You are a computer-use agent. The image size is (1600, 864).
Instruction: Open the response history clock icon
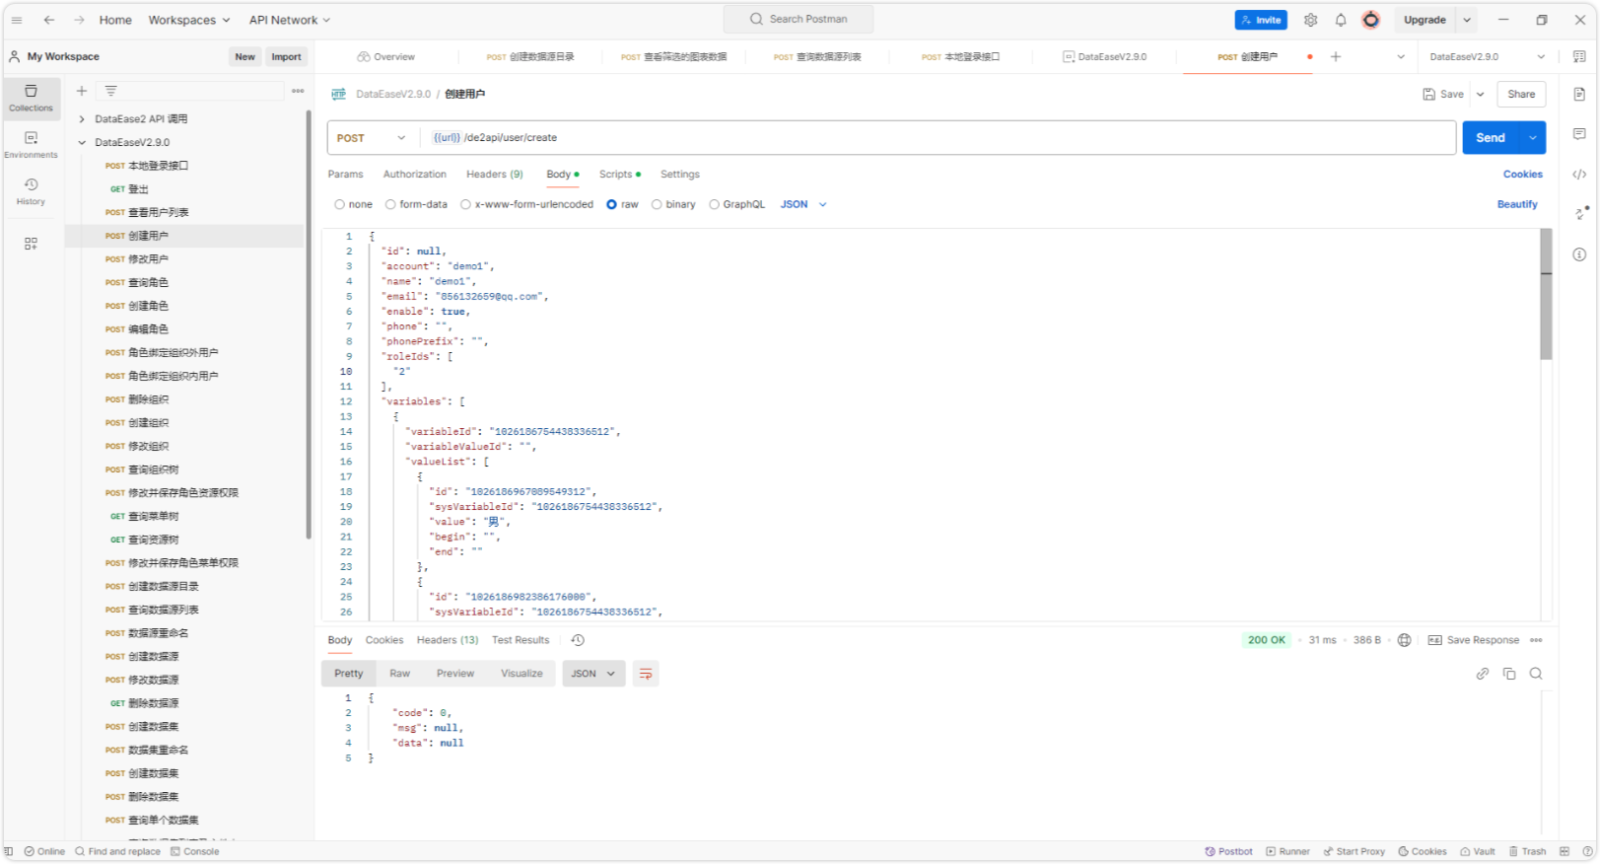578,640
